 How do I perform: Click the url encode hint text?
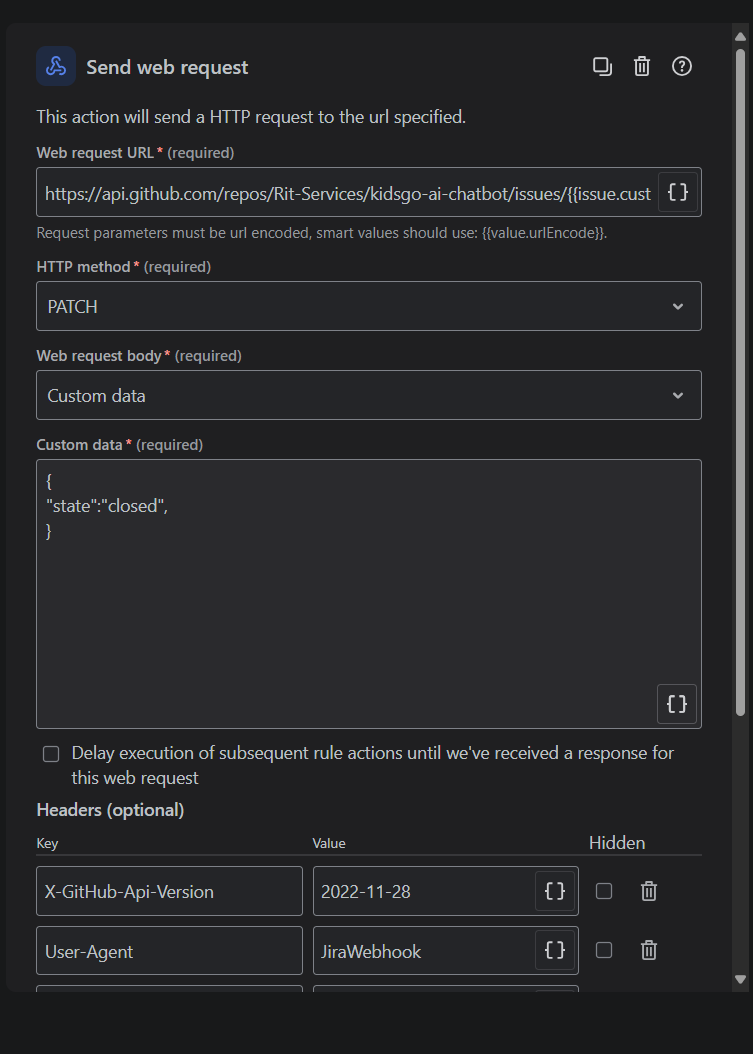click(322, 233)
